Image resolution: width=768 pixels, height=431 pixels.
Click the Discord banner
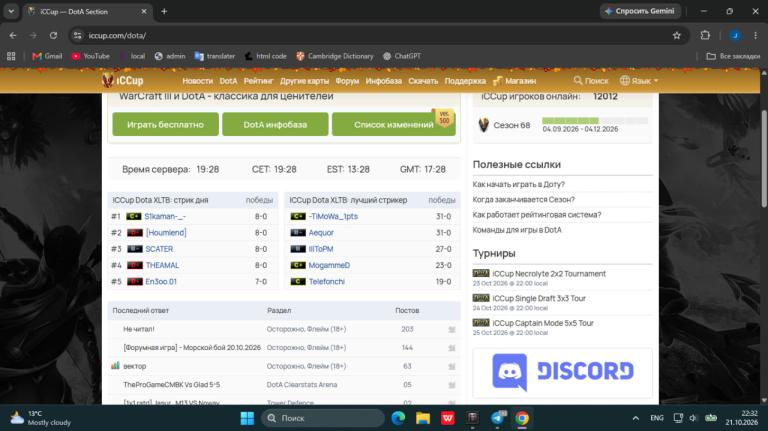click(x=562, y=372)
